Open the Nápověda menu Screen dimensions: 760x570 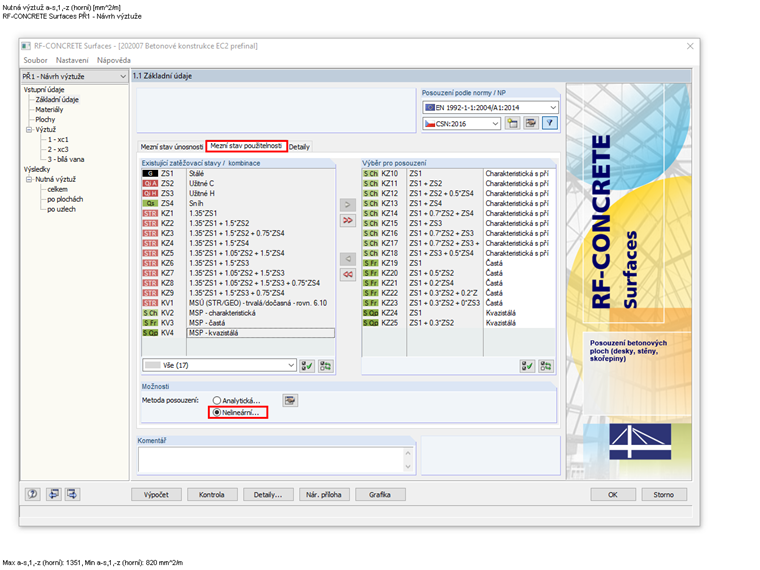click(x=114, y=60)
